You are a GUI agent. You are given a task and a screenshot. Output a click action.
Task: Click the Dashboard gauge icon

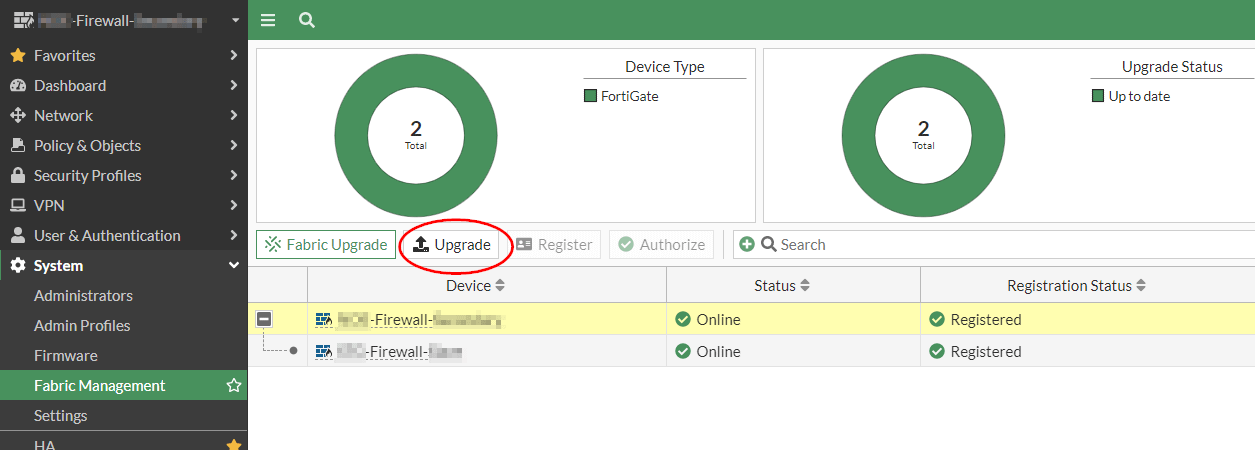[x=17, y=85]
